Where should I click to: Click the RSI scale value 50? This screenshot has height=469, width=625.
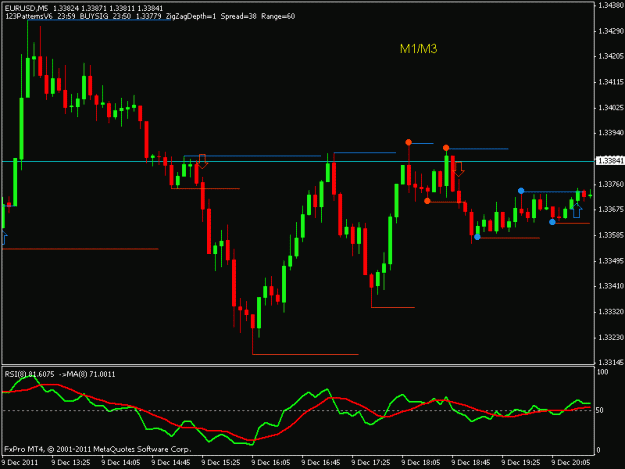point(601,410)
